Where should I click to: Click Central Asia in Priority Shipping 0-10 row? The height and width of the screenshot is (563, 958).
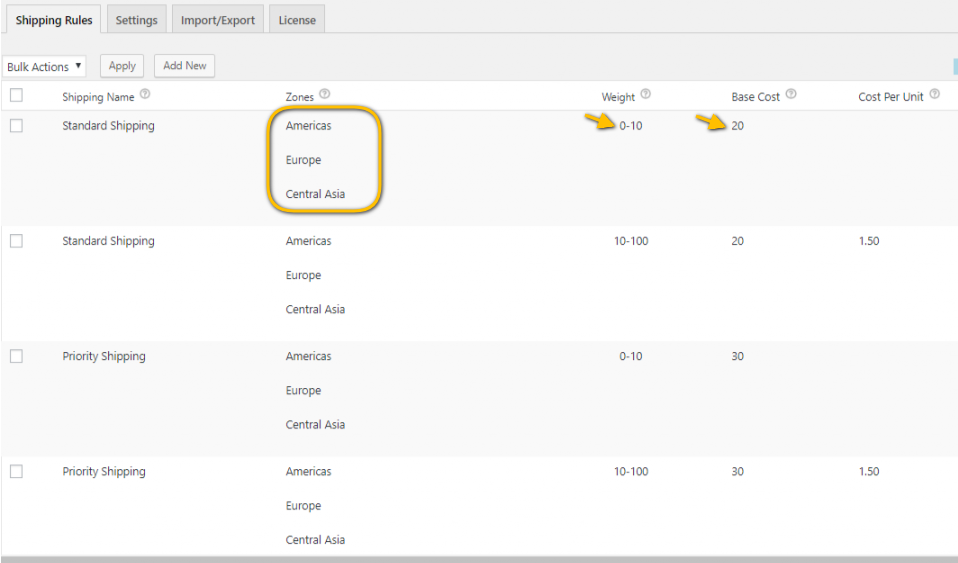pos(315,424)
